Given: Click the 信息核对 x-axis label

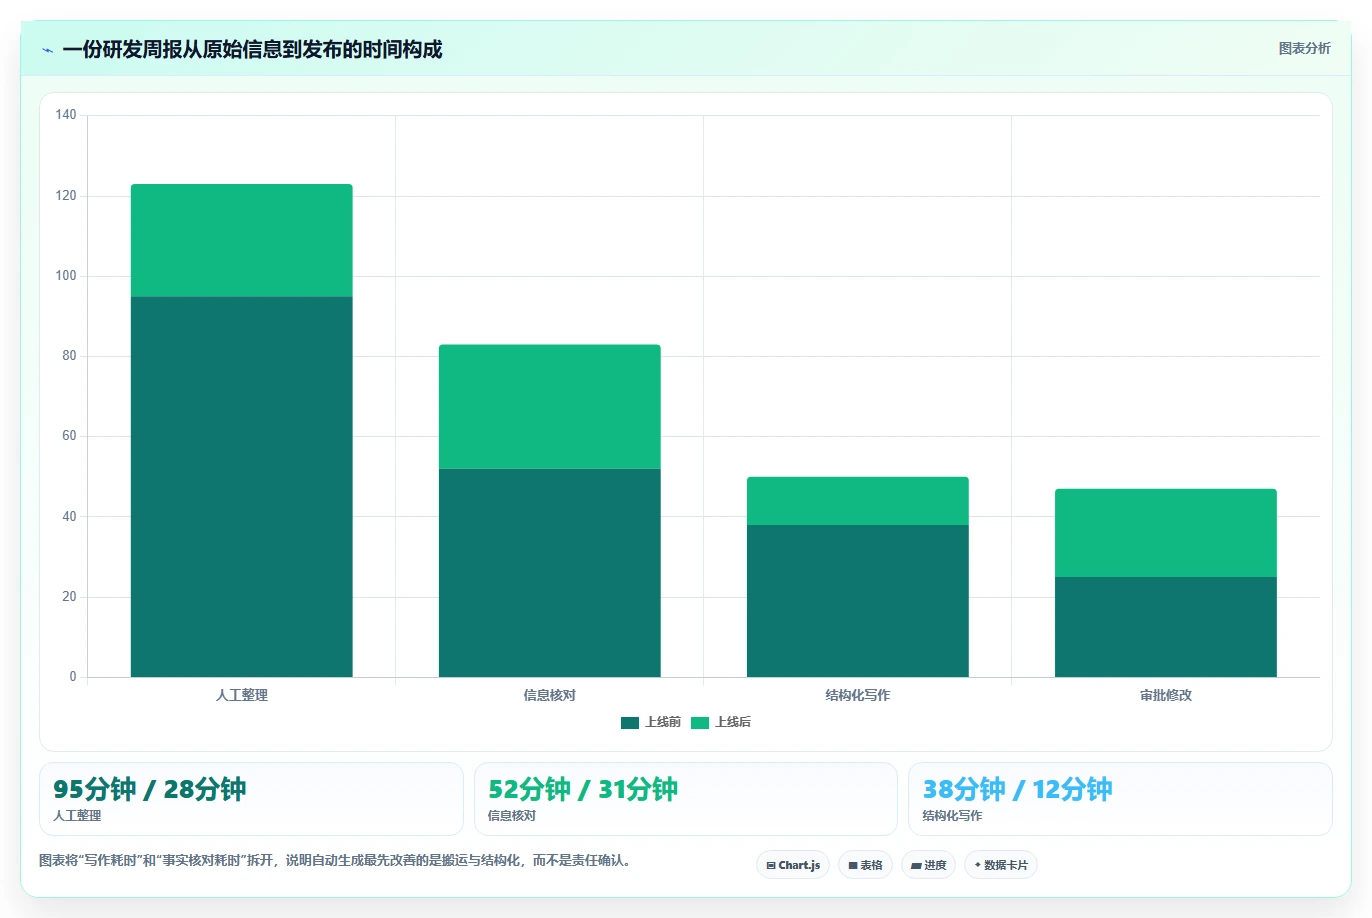Looking at the screenshot, I should (550, 695).
